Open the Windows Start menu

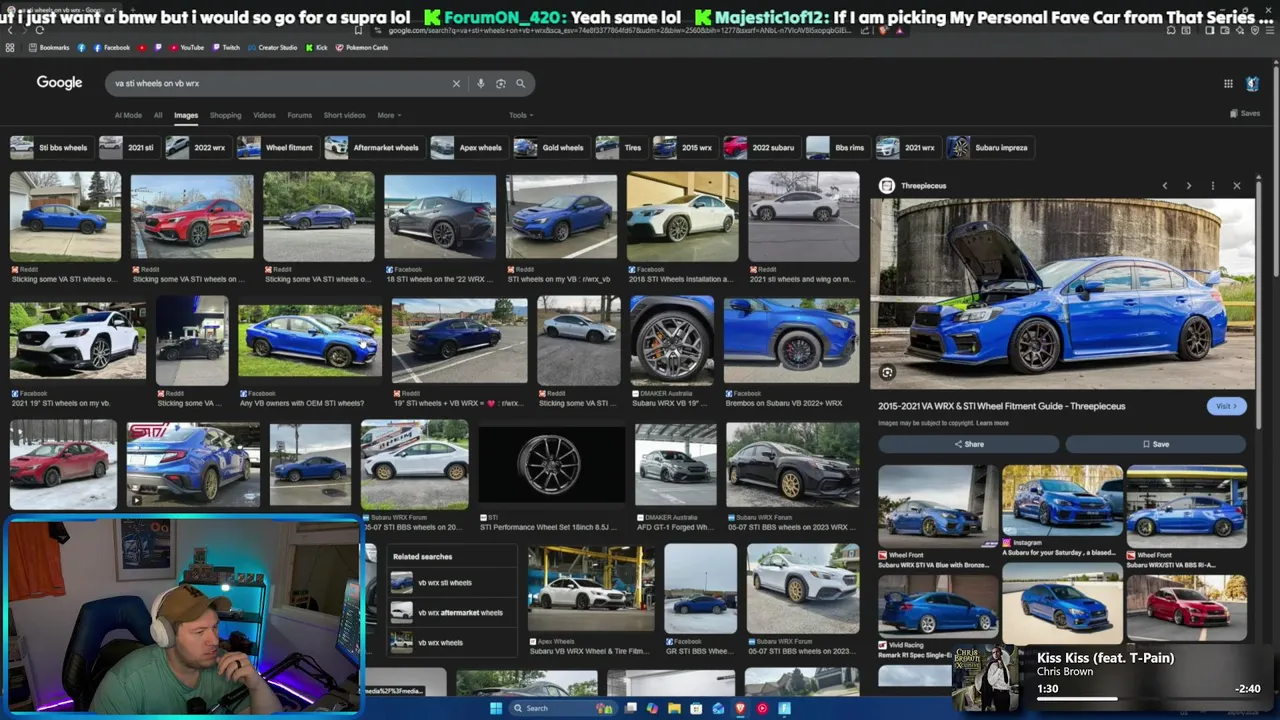click(x=496, y=708)
